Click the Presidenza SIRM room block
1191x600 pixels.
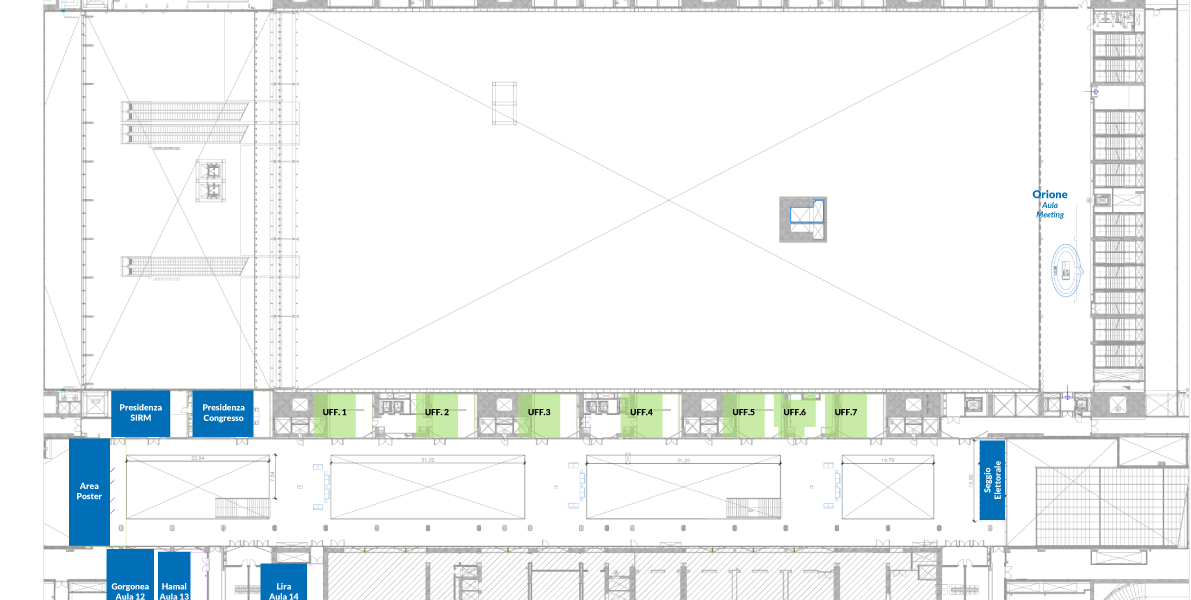140,413
